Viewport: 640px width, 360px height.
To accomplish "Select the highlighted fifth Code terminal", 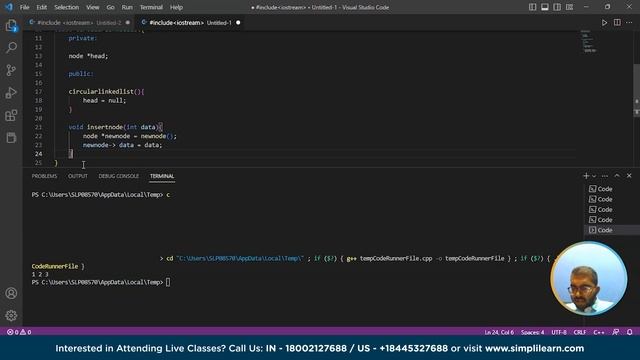I will click(x=611, y=230).
